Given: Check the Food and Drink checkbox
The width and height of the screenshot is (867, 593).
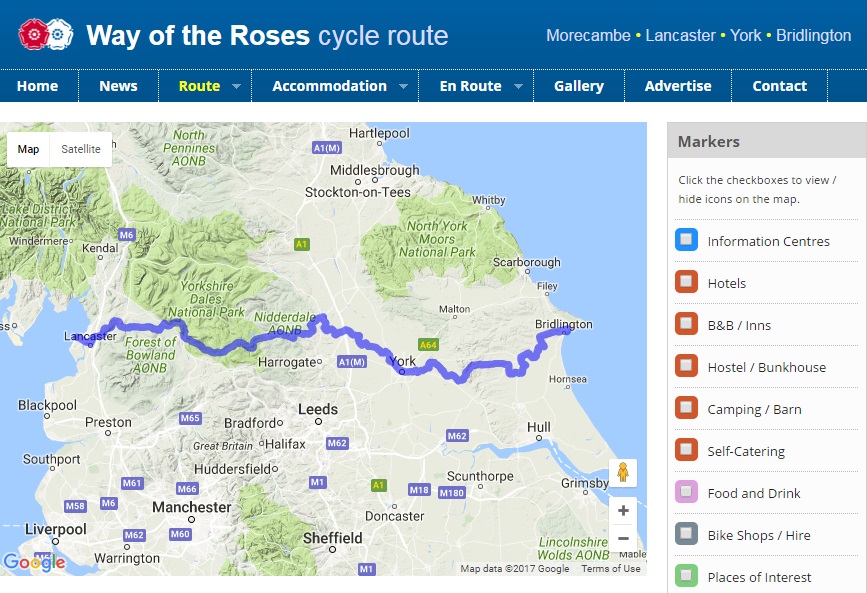Looking at the screenshot, I should pyautogui.click(x=686, y=492).
